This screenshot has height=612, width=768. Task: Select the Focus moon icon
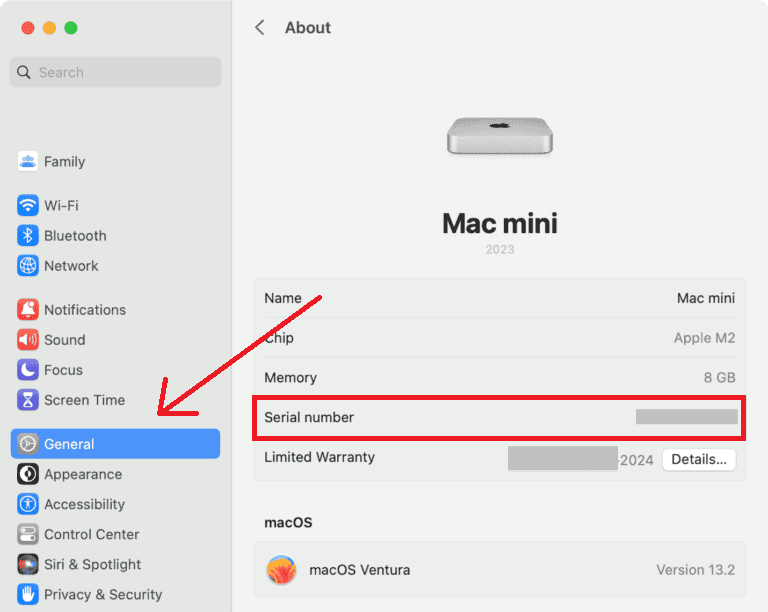pos(28,370)
